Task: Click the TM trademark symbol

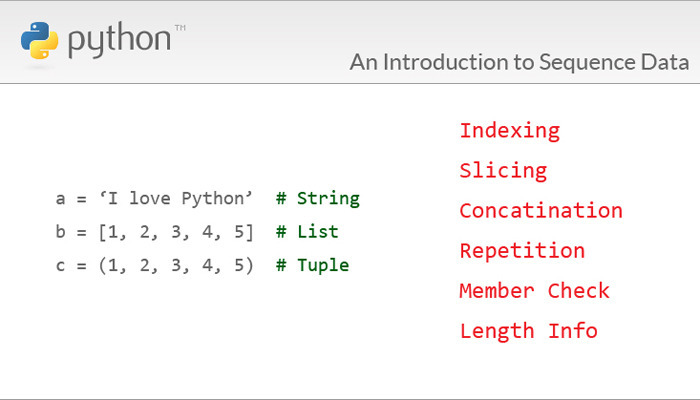Action: [180, 28]
